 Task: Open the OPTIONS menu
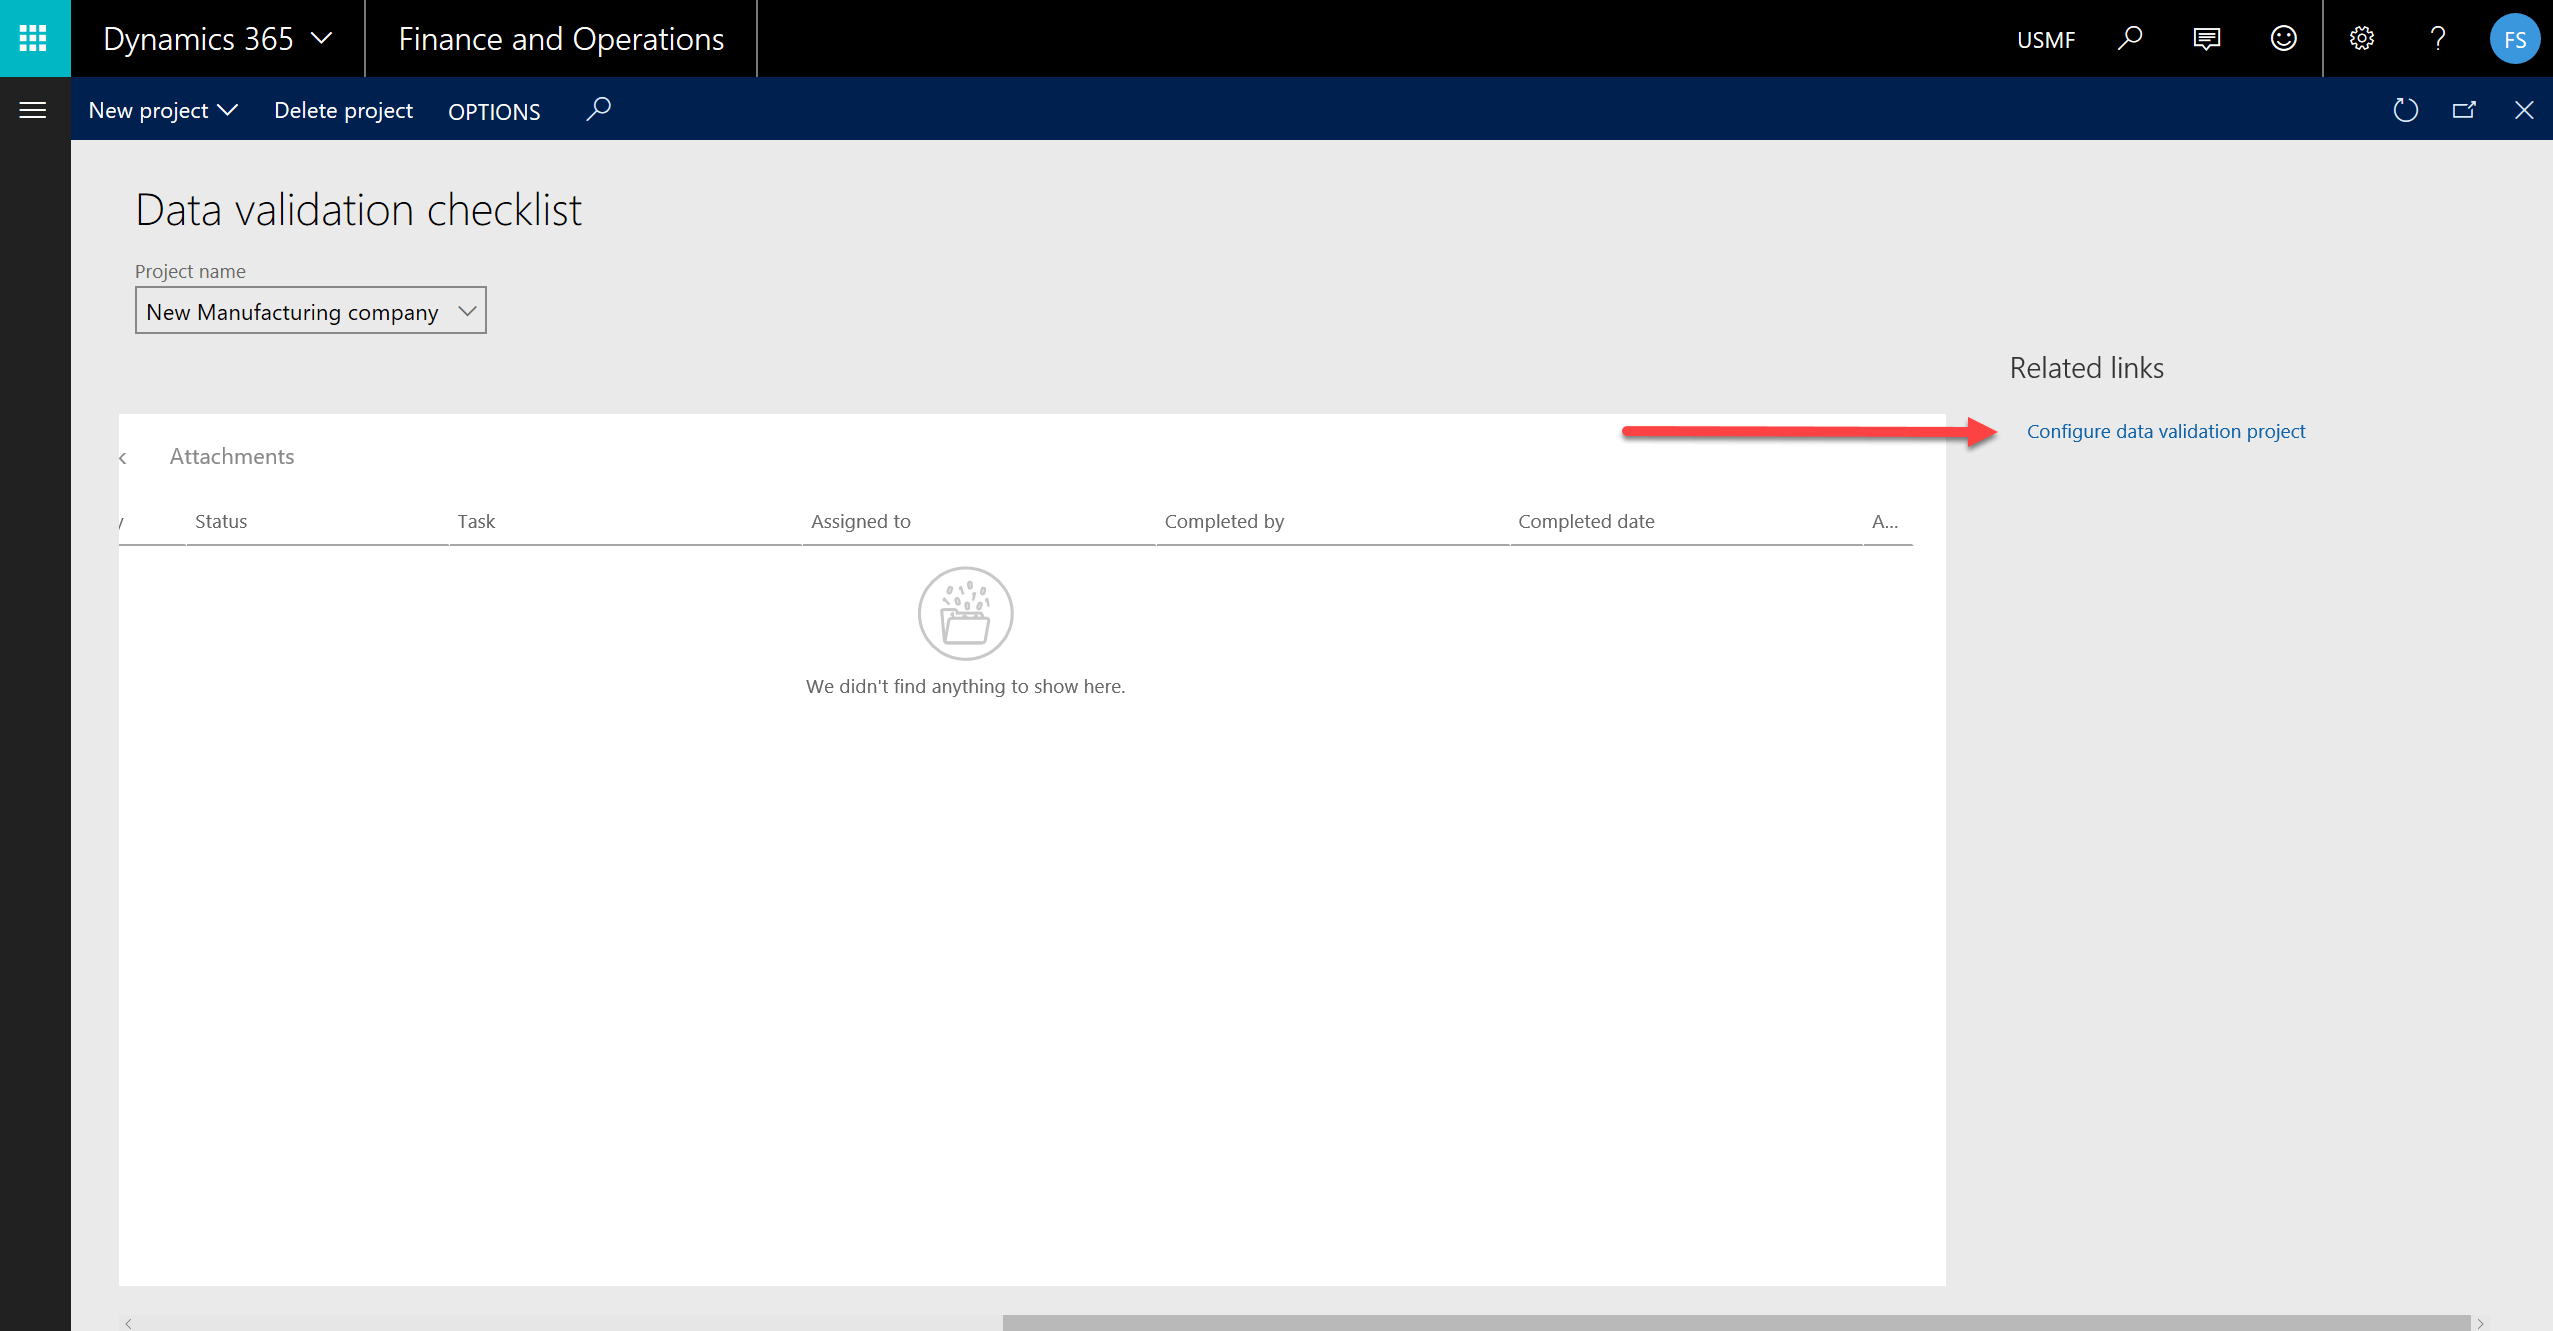[x=494, y=111]
